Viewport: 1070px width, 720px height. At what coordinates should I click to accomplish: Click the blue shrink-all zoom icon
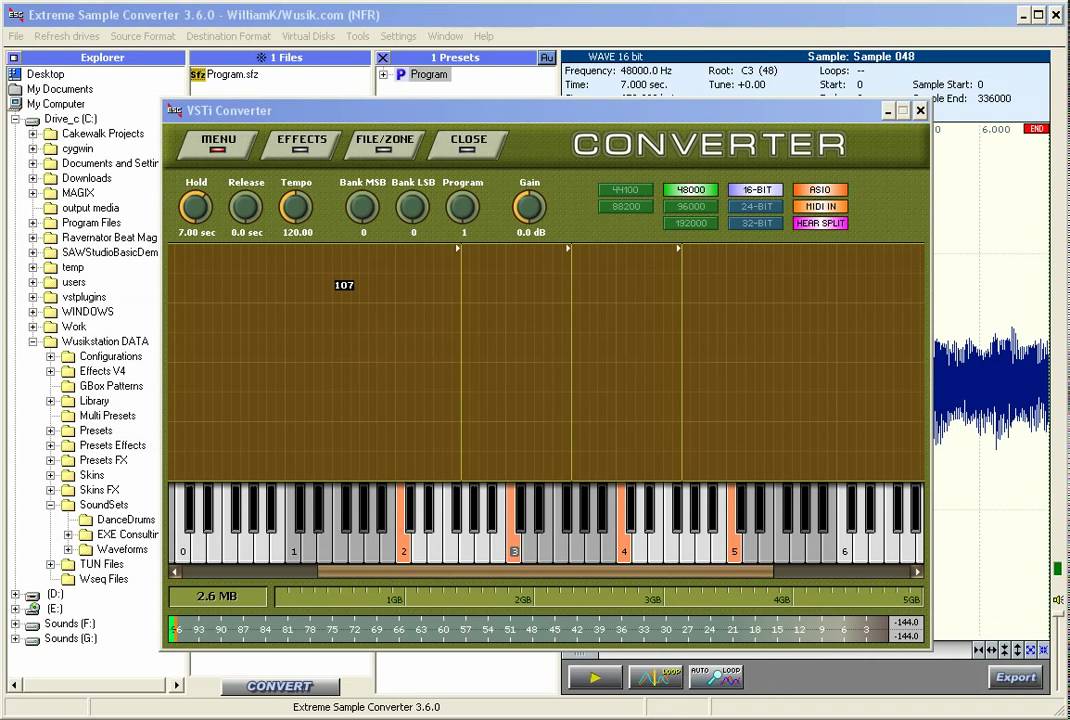1043,650
